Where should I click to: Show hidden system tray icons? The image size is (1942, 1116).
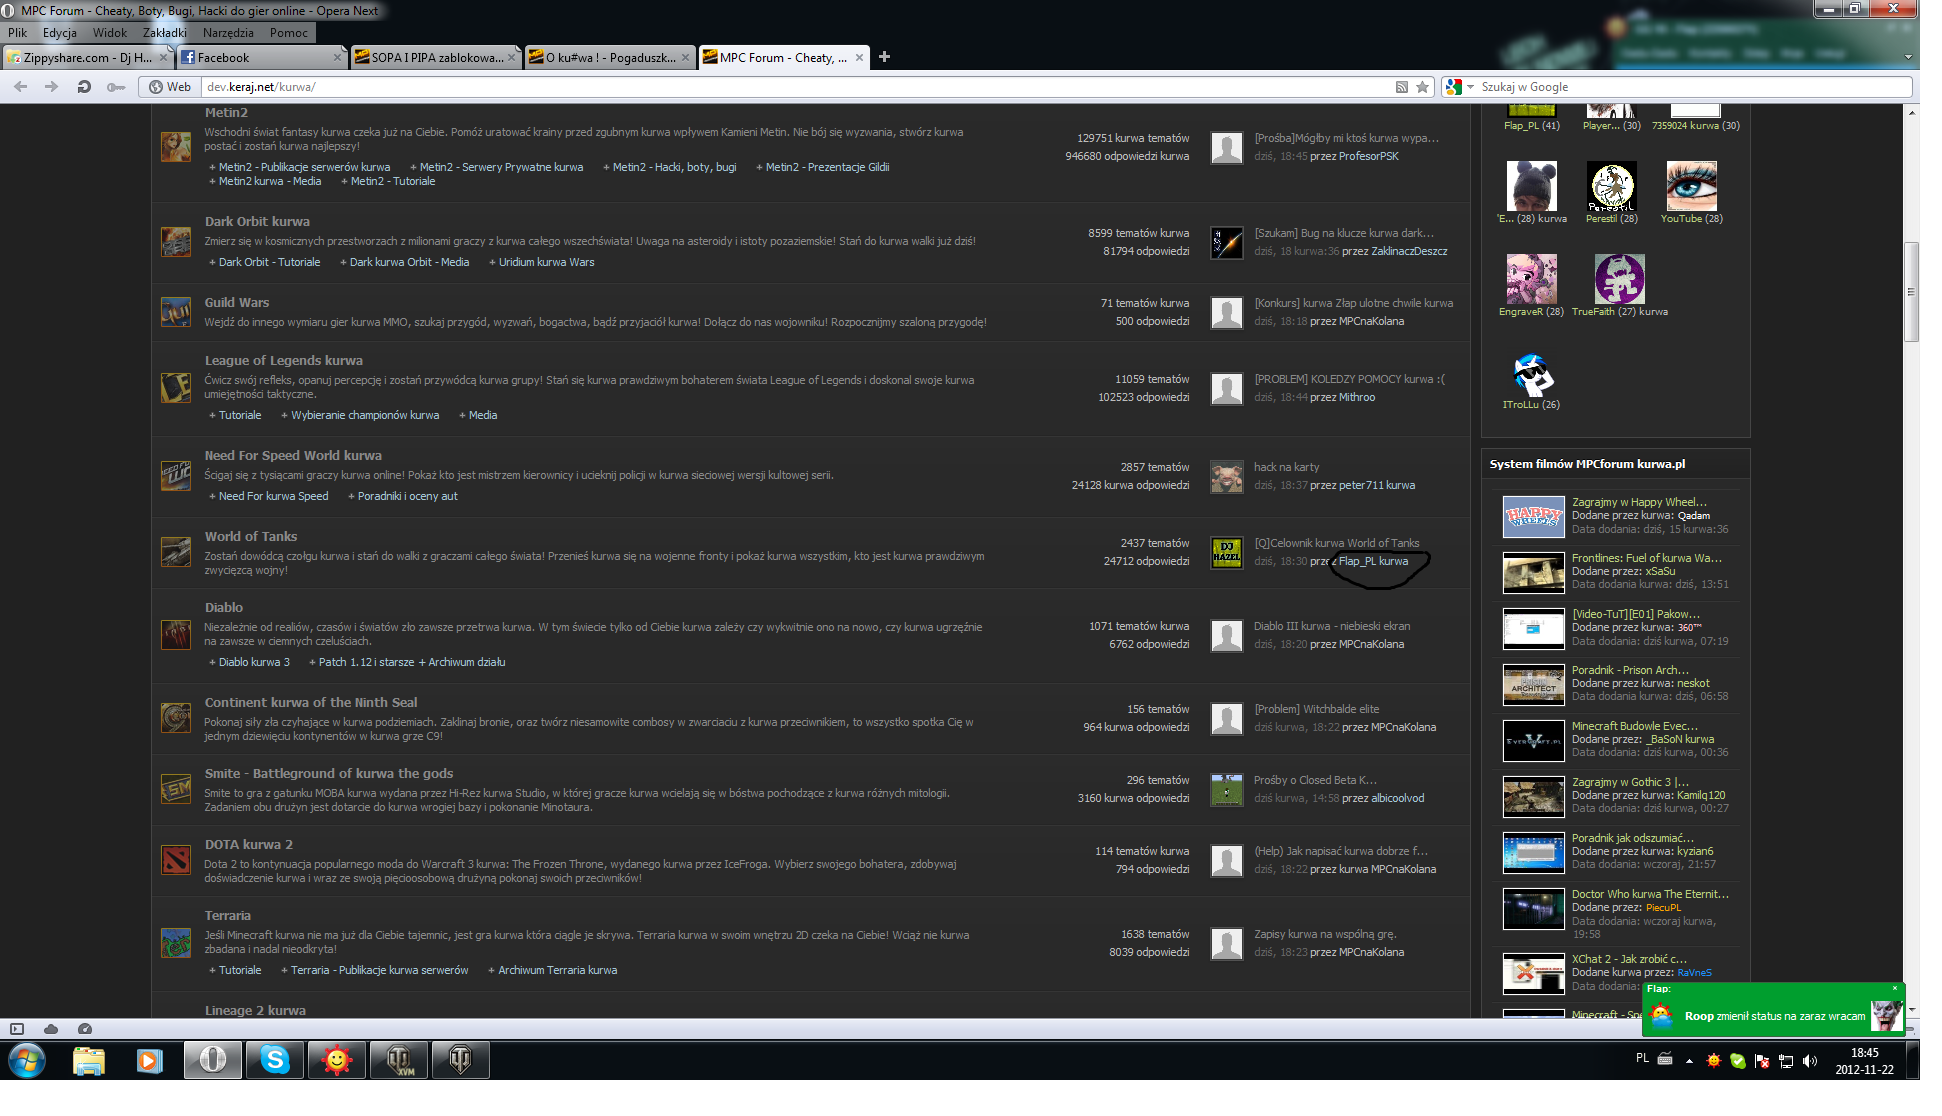[1689, 1061]
